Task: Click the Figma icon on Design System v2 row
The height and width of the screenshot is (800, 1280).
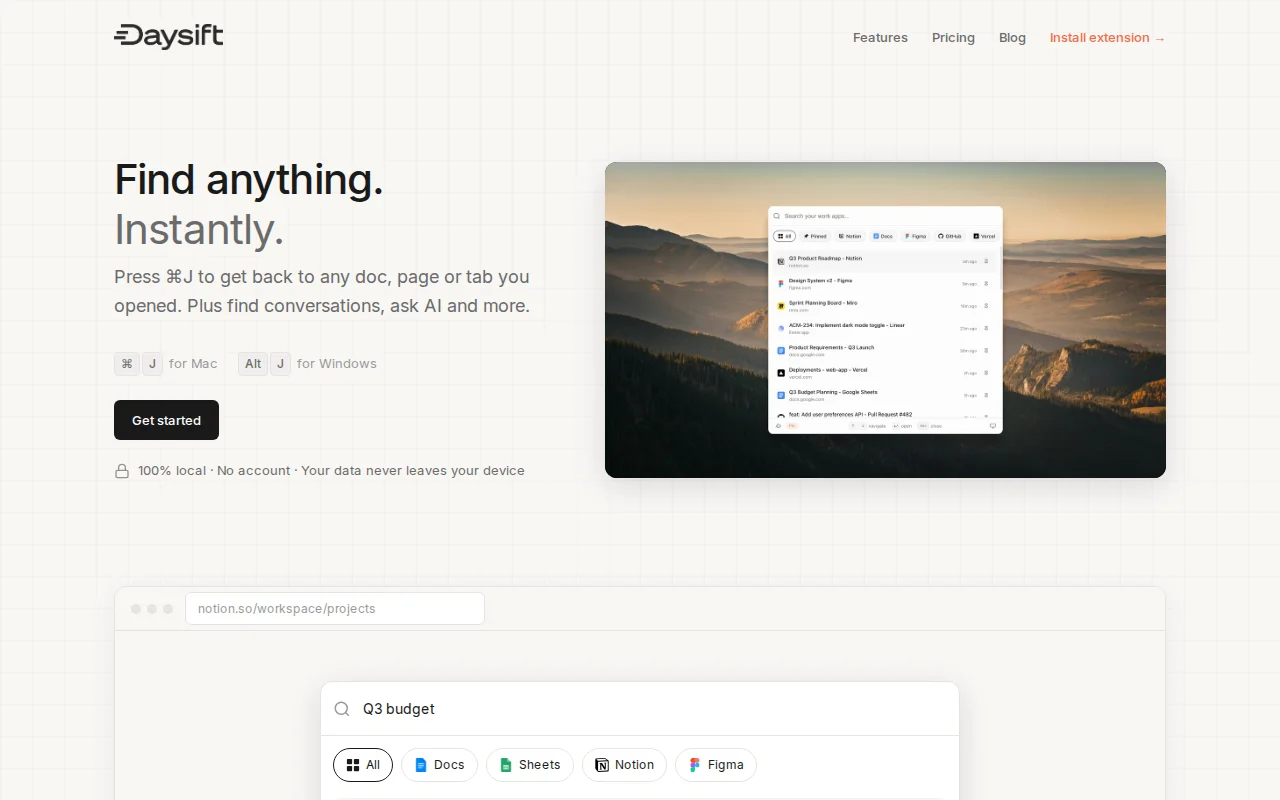Action: pos(781,284)
